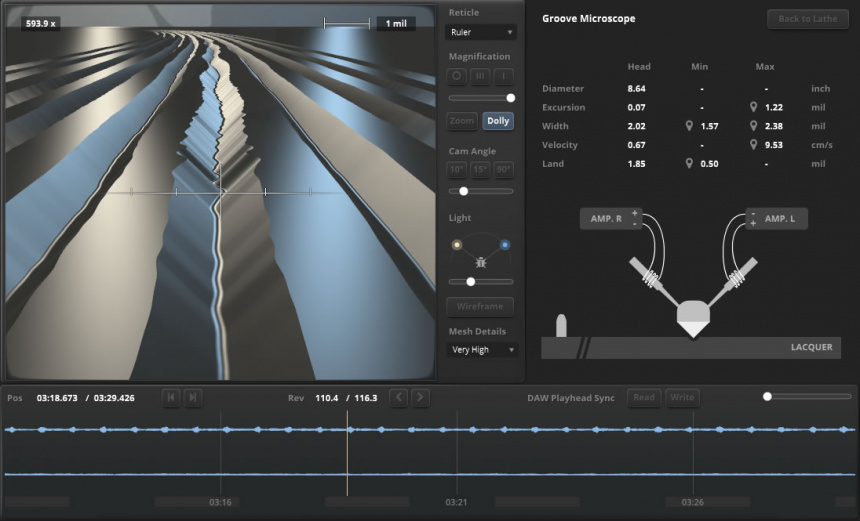The image size is (860, 521).
Task: Select the single-bar magnification preset icon
Action: point(506,77)
